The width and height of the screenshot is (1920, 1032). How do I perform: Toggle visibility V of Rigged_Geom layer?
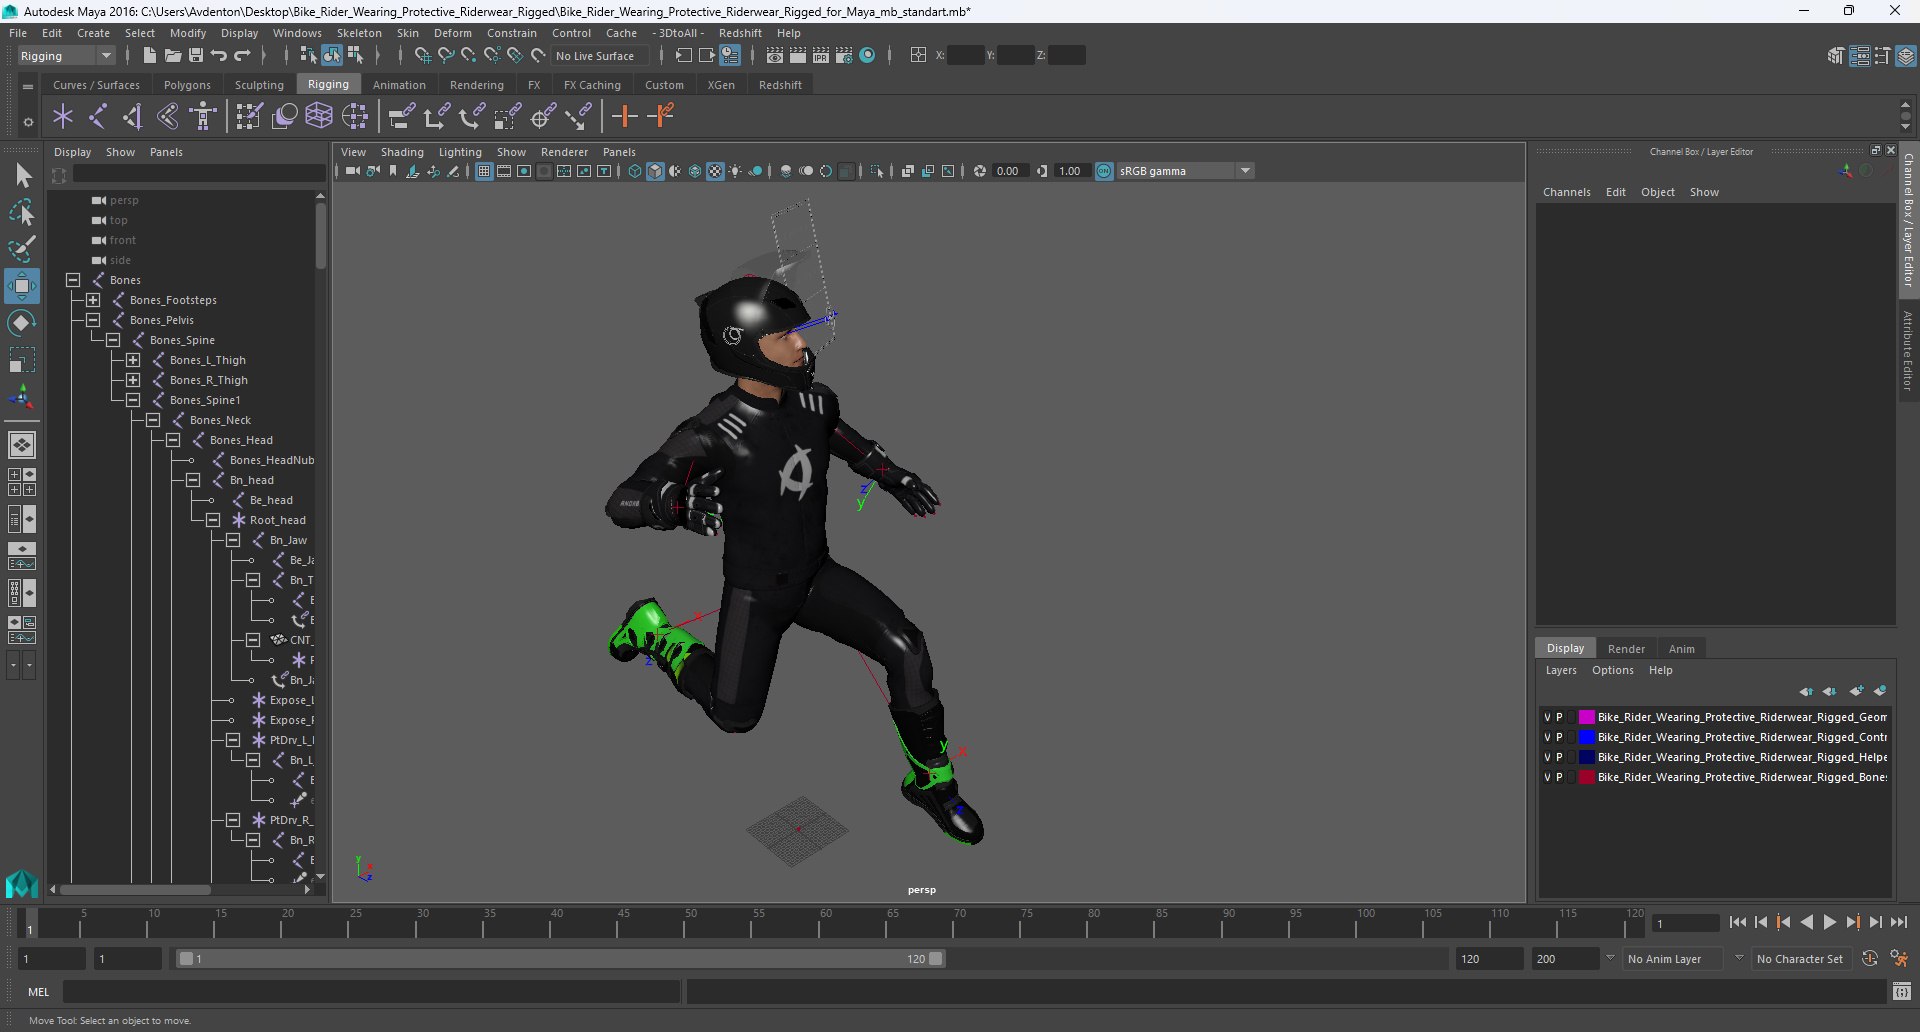pos(1547,717)
